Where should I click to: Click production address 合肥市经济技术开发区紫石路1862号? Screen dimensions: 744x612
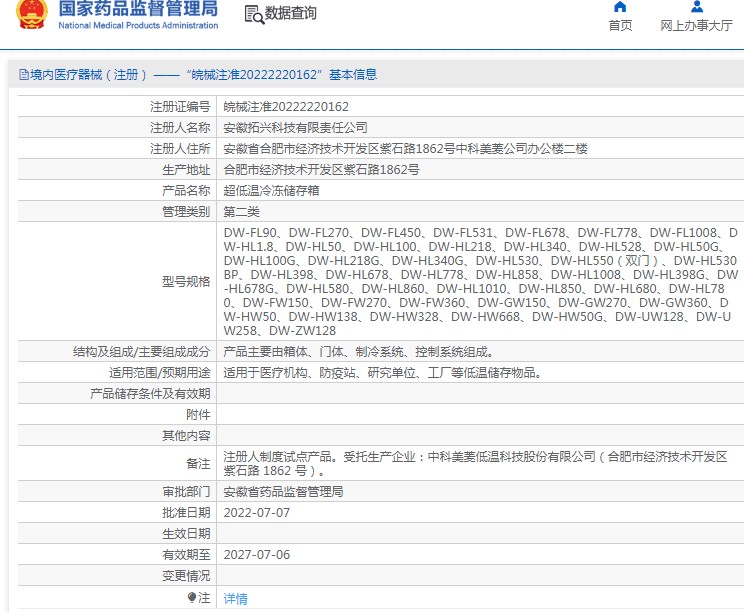(x=321, y=169)
